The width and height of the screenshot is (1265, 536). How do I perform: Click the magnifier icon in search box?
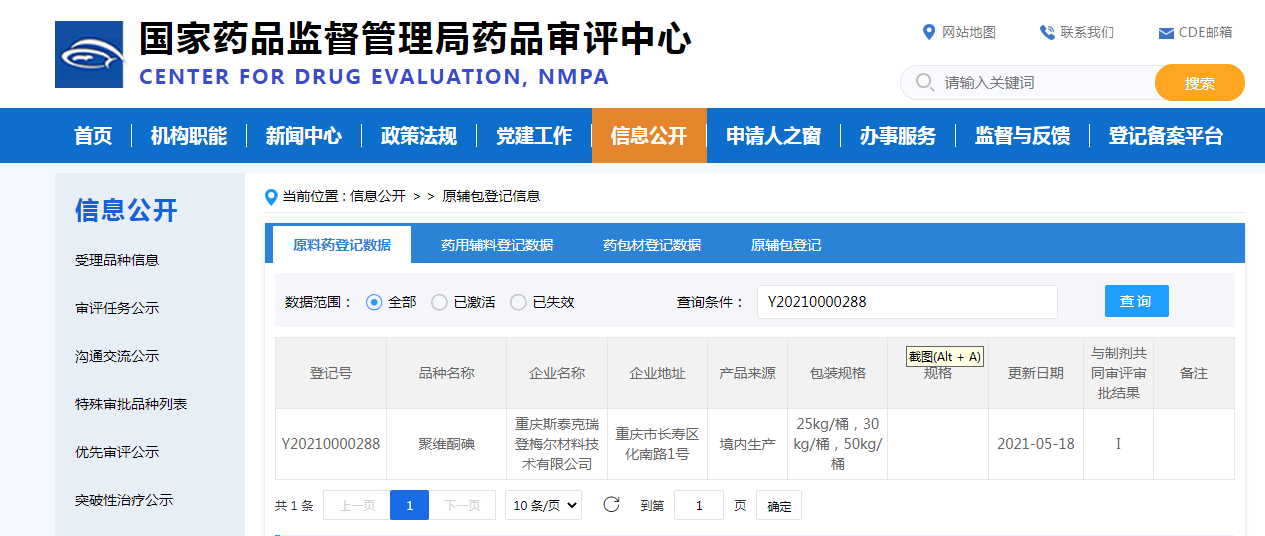point(925,82)
